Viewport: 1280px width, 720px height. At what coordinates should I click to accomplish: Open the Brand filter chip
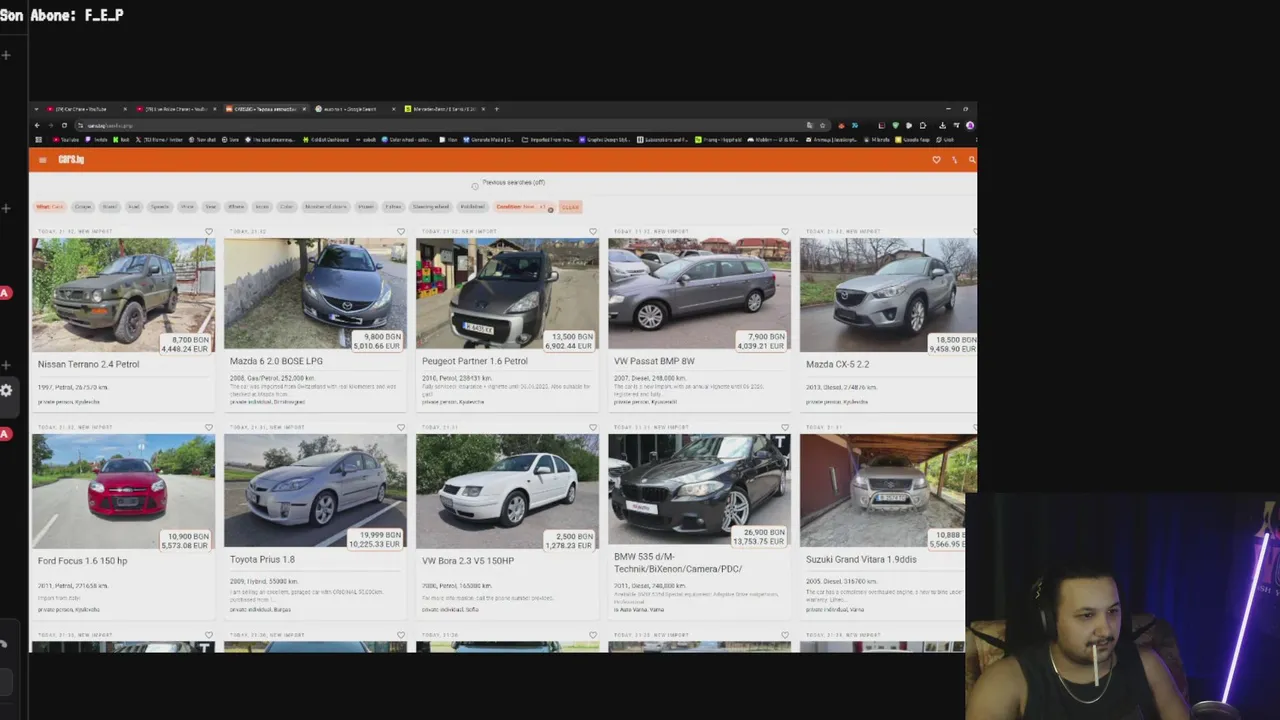[109, 207]
